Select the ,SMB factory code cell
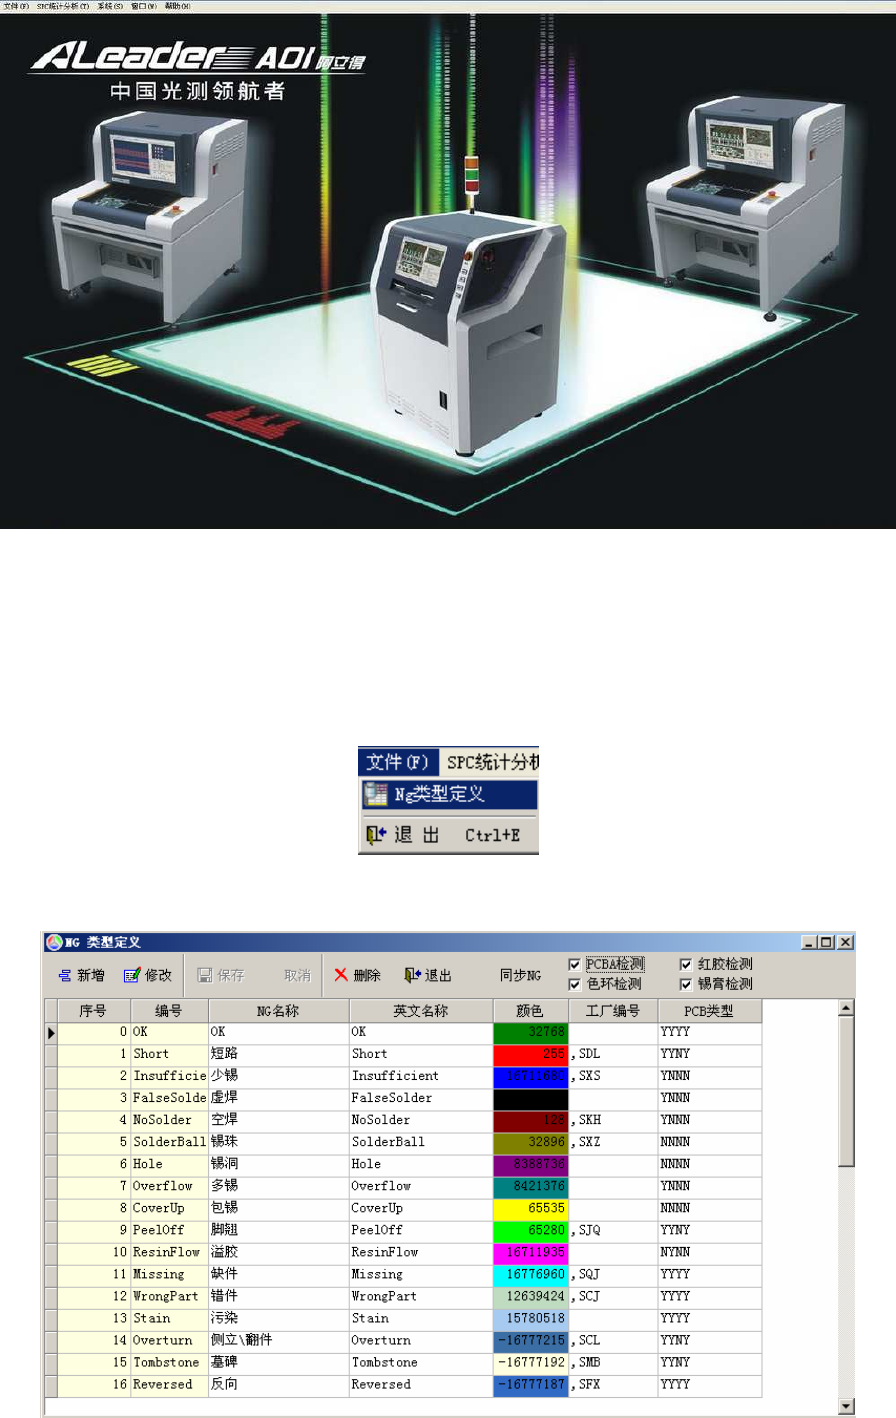This screenshot has width=896, height=1418. pos(613,1362)
